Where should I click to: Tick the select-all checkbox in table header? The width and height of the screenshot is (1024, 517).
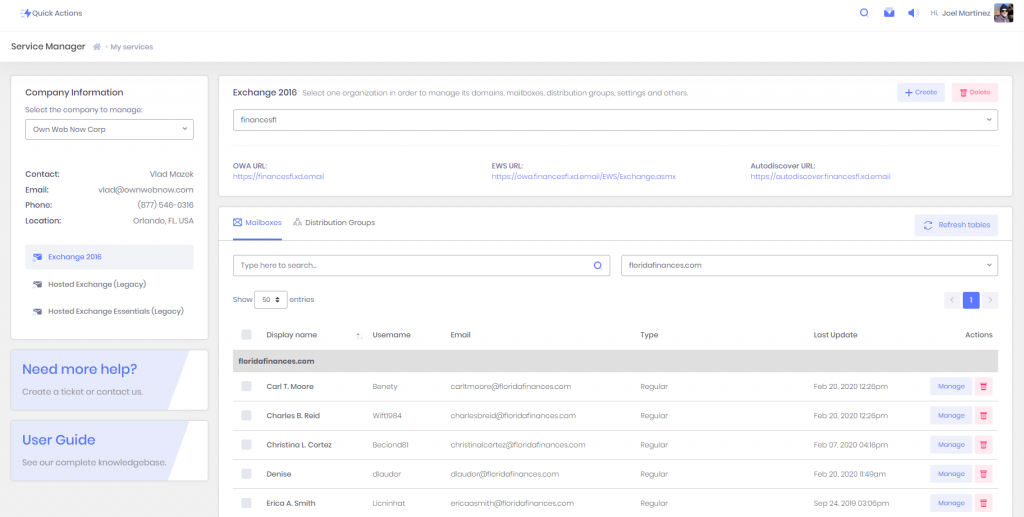pos(246,335)
